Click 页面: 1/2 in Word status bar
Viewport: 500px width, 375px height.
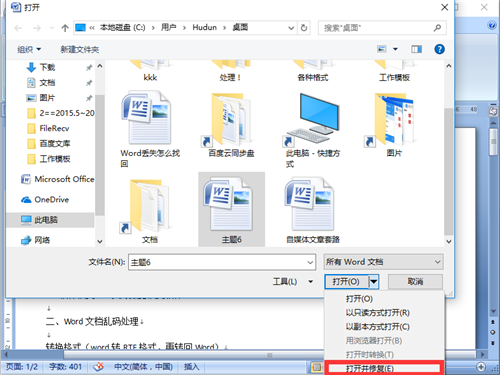click(22, 367)
